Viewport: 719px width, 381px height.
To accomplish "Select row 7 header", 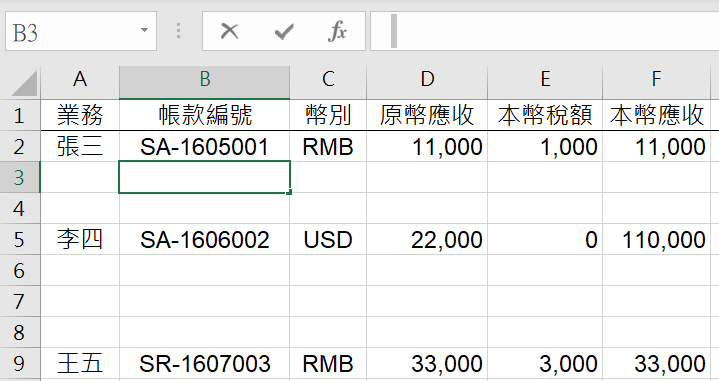I will (x=20, y=301).
